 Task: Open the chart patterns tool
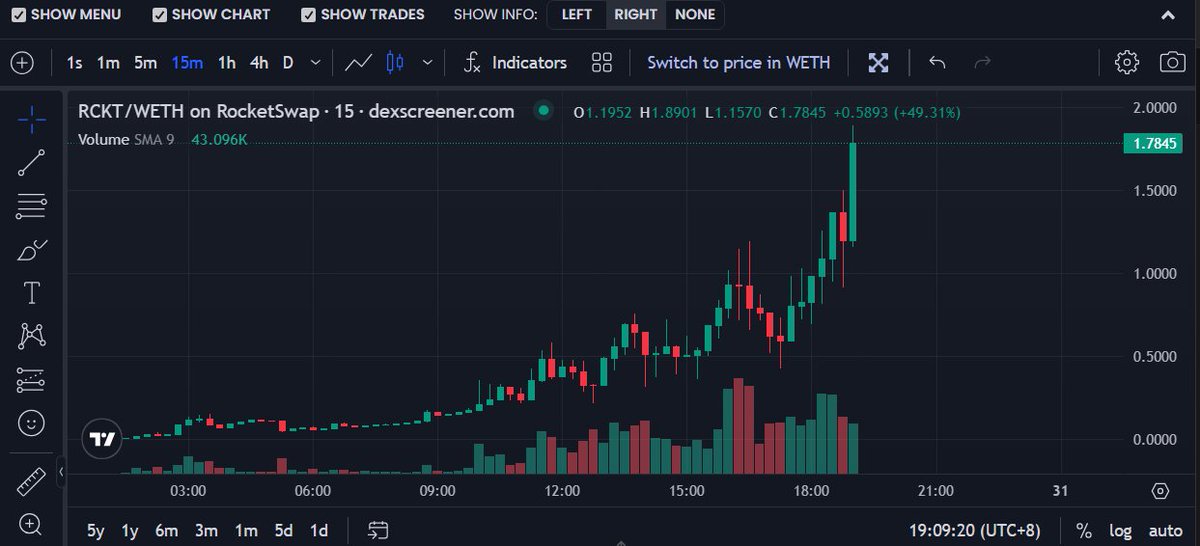31,336
